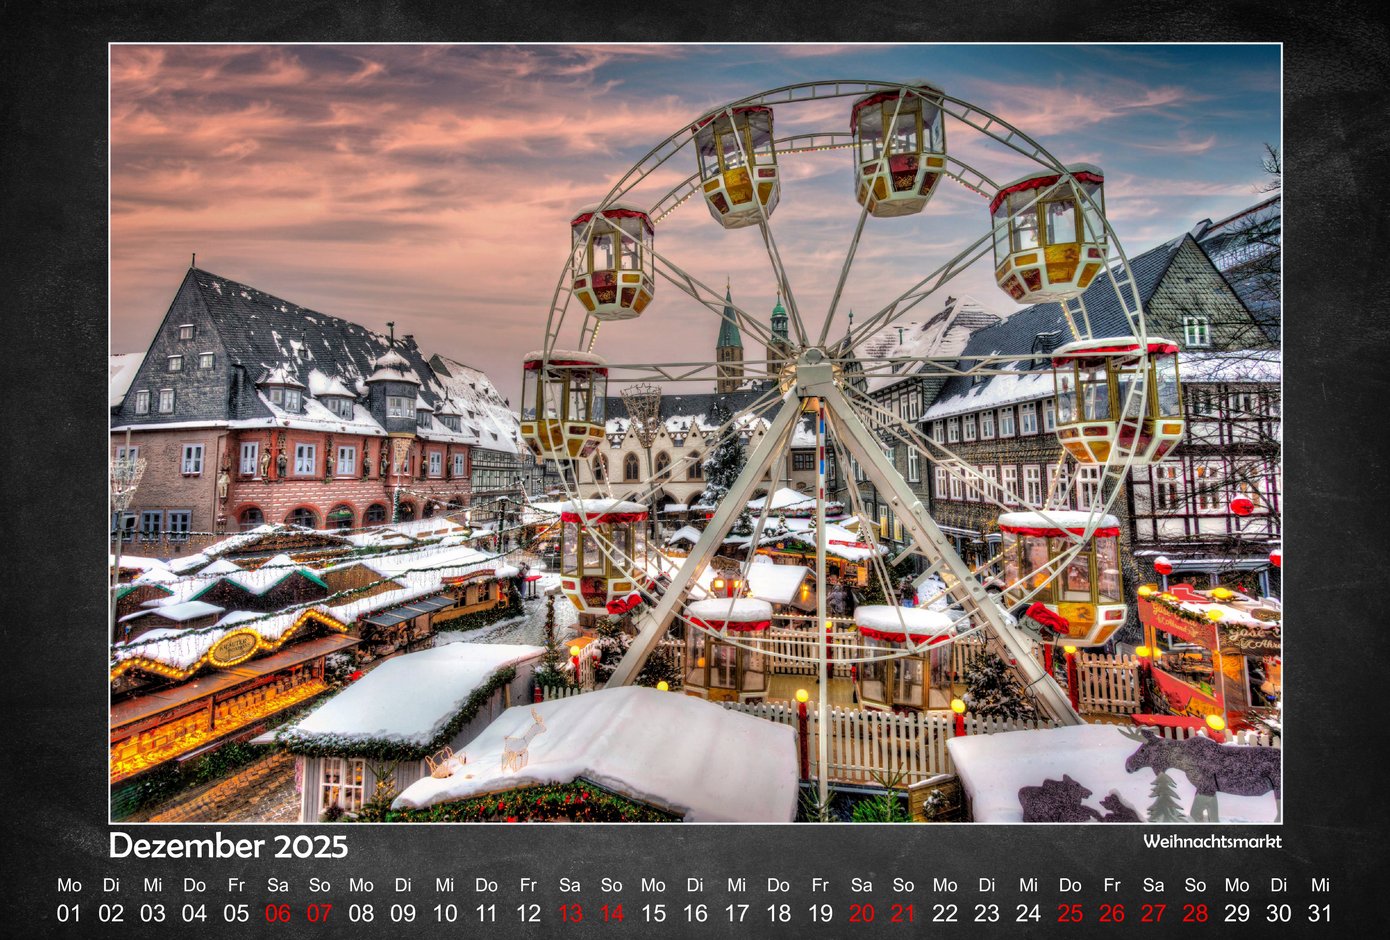Select date 15
This screenshot has height=940, width=1390.
tap(653, 913)
